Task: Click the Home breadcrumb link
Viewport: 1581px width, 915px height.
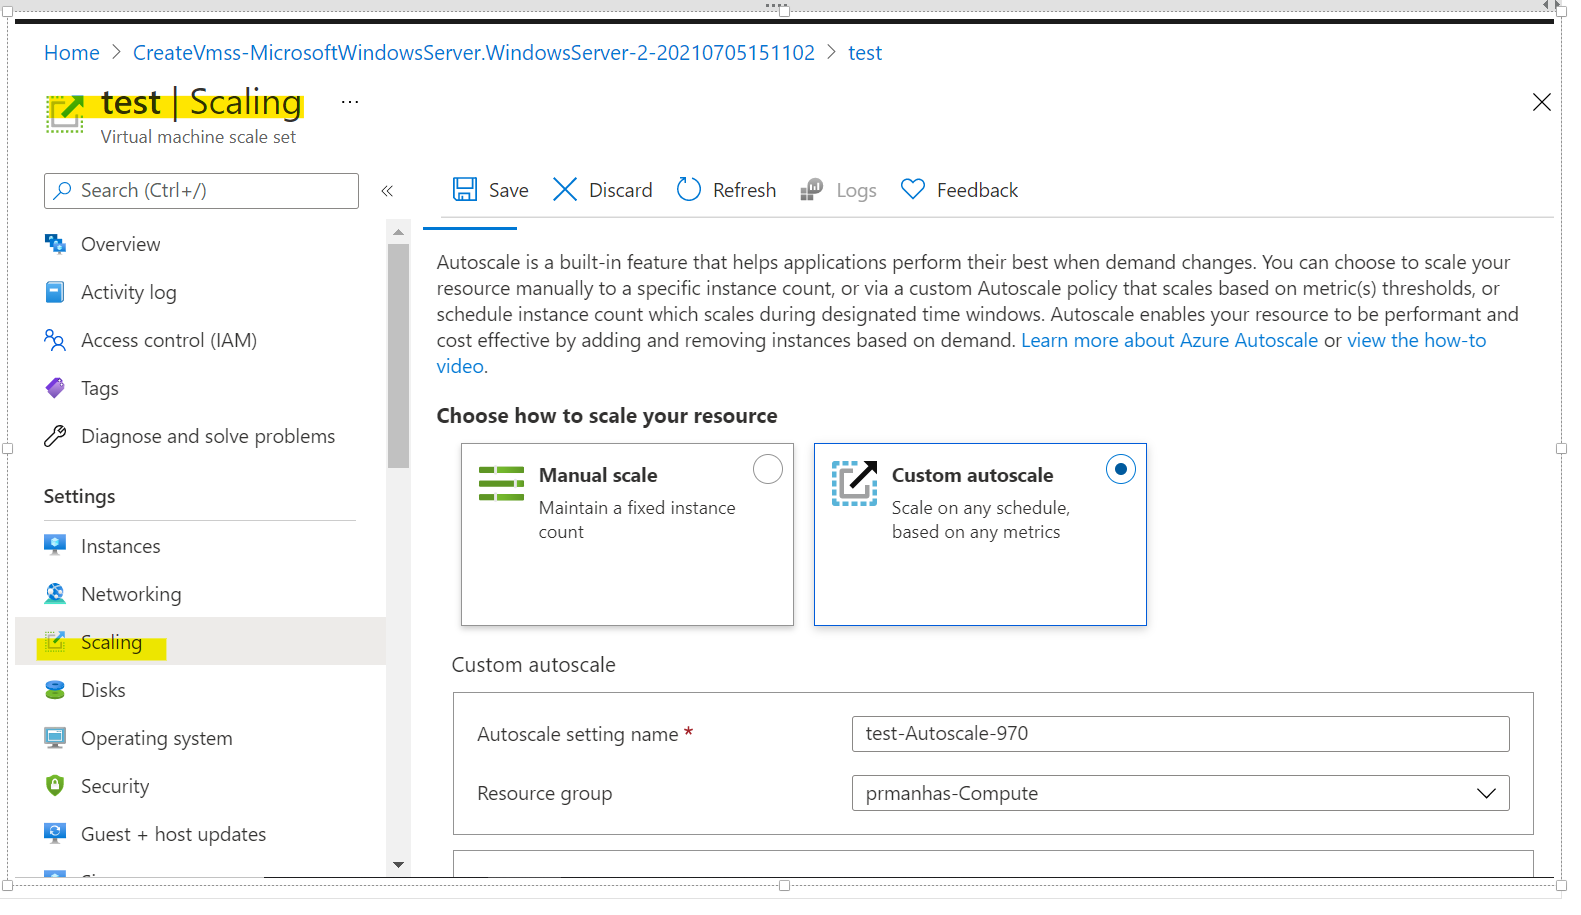Action: (72, 53)
